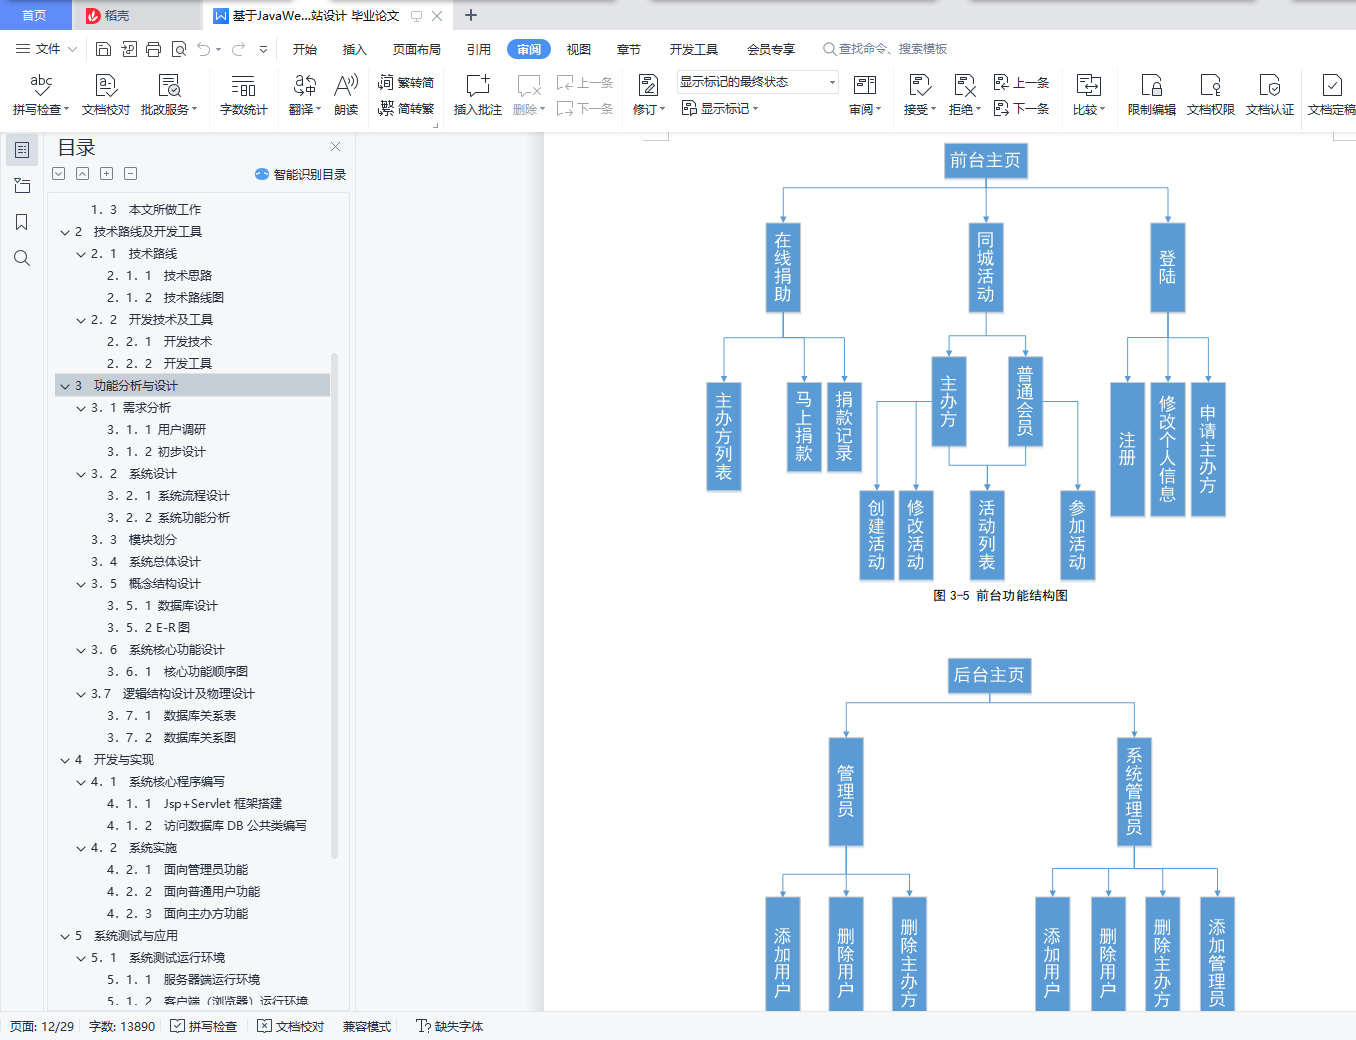Image resolution: width=1356 pixels, height=1040 pixels.
Task: Collapse the '5 系统测试与应用' outline node
Action: 65,936
